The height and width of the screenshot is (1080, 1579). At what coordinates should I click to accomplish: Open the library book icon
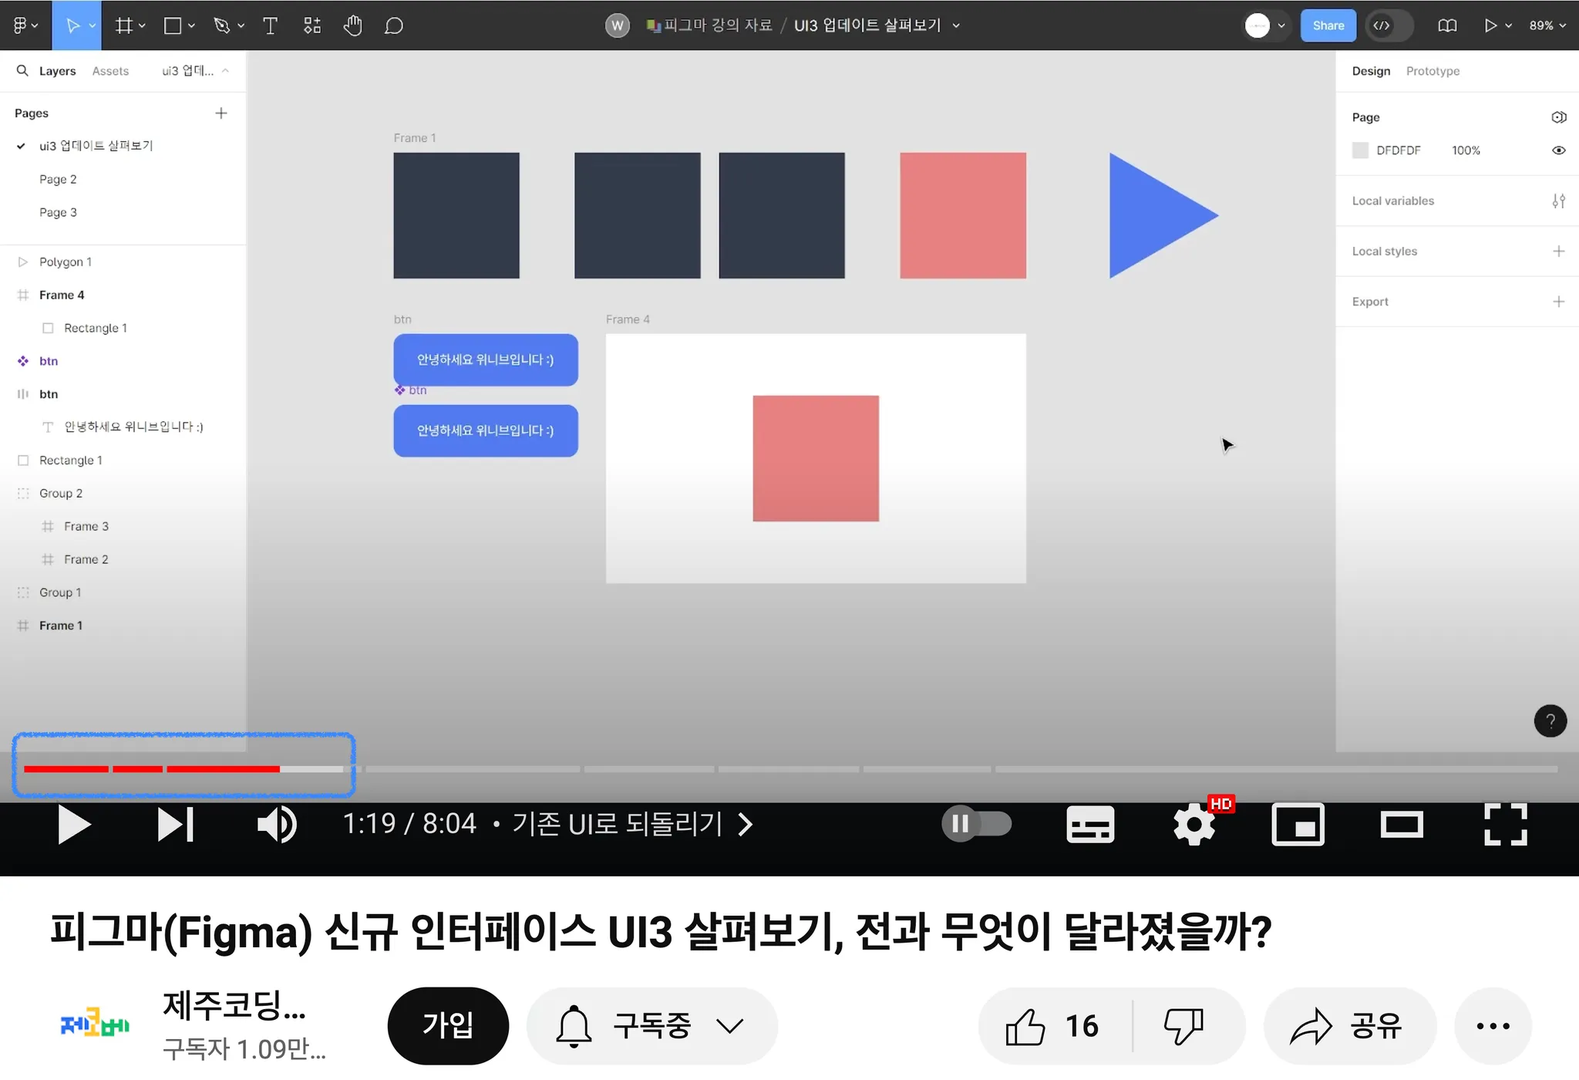tap(1447, 25)
